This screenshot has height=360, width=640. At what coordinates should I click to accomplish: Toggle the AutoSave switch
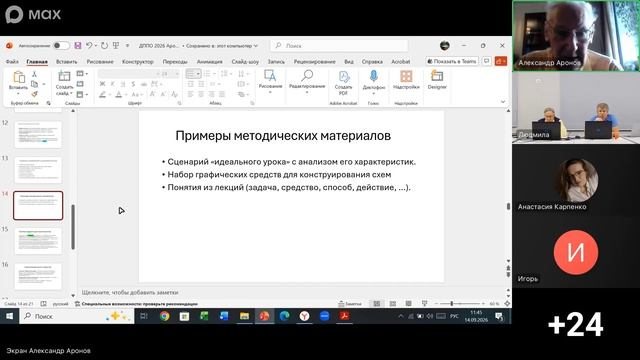61,46
